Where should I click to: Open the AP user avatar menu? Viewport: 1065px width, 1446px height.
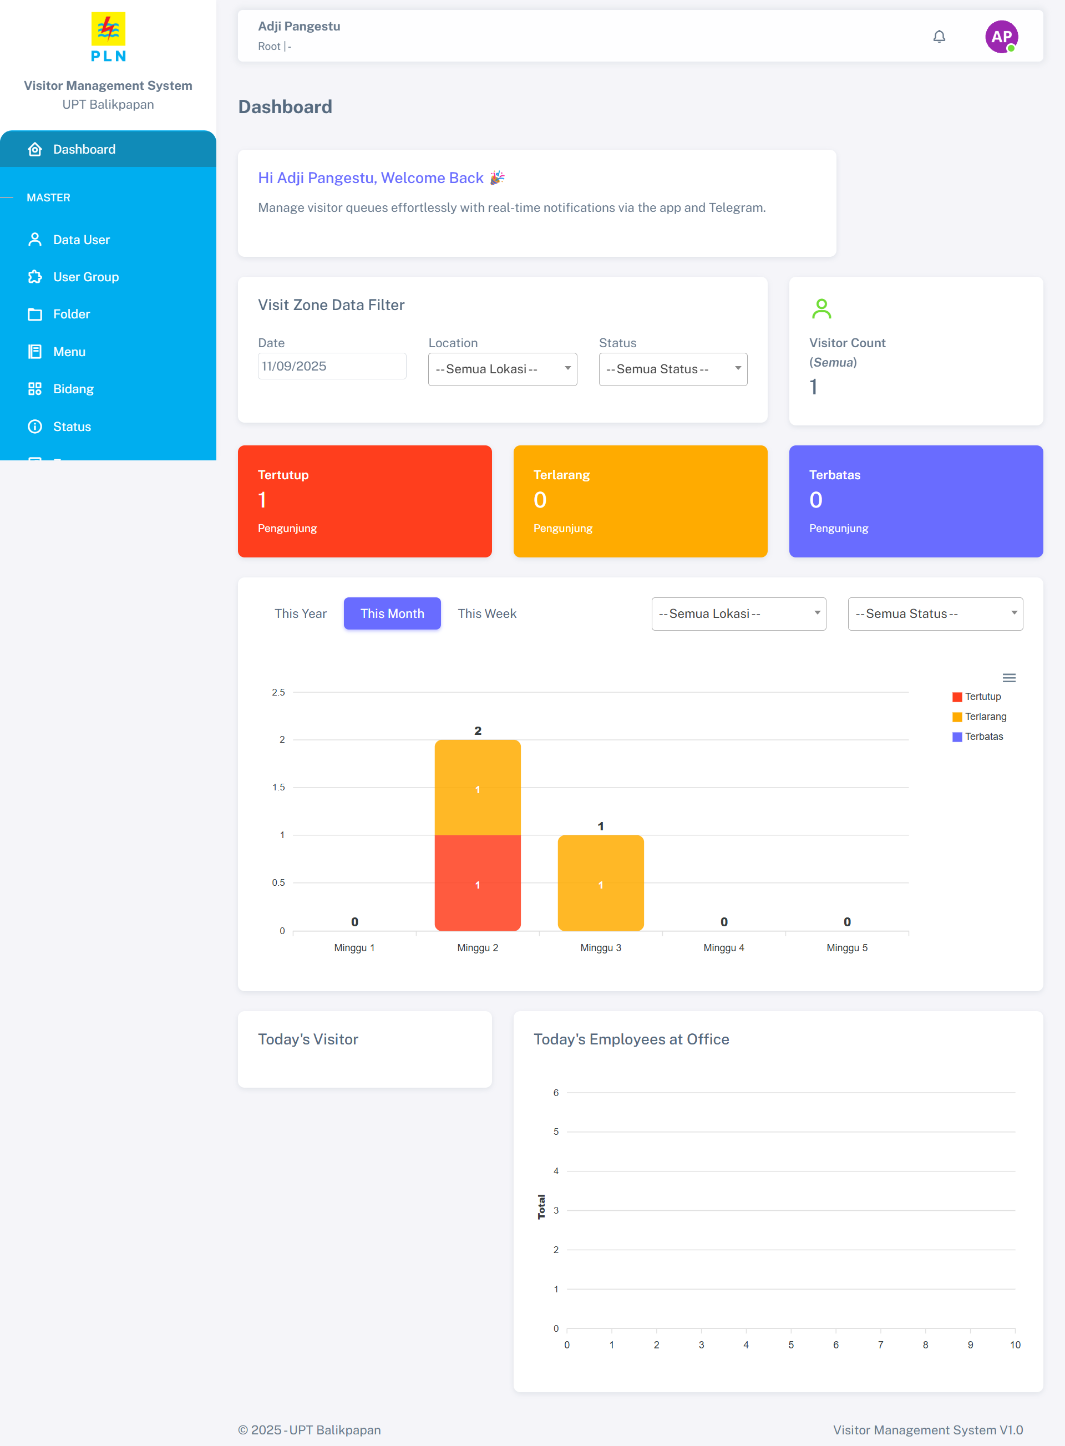[1001, 37]
